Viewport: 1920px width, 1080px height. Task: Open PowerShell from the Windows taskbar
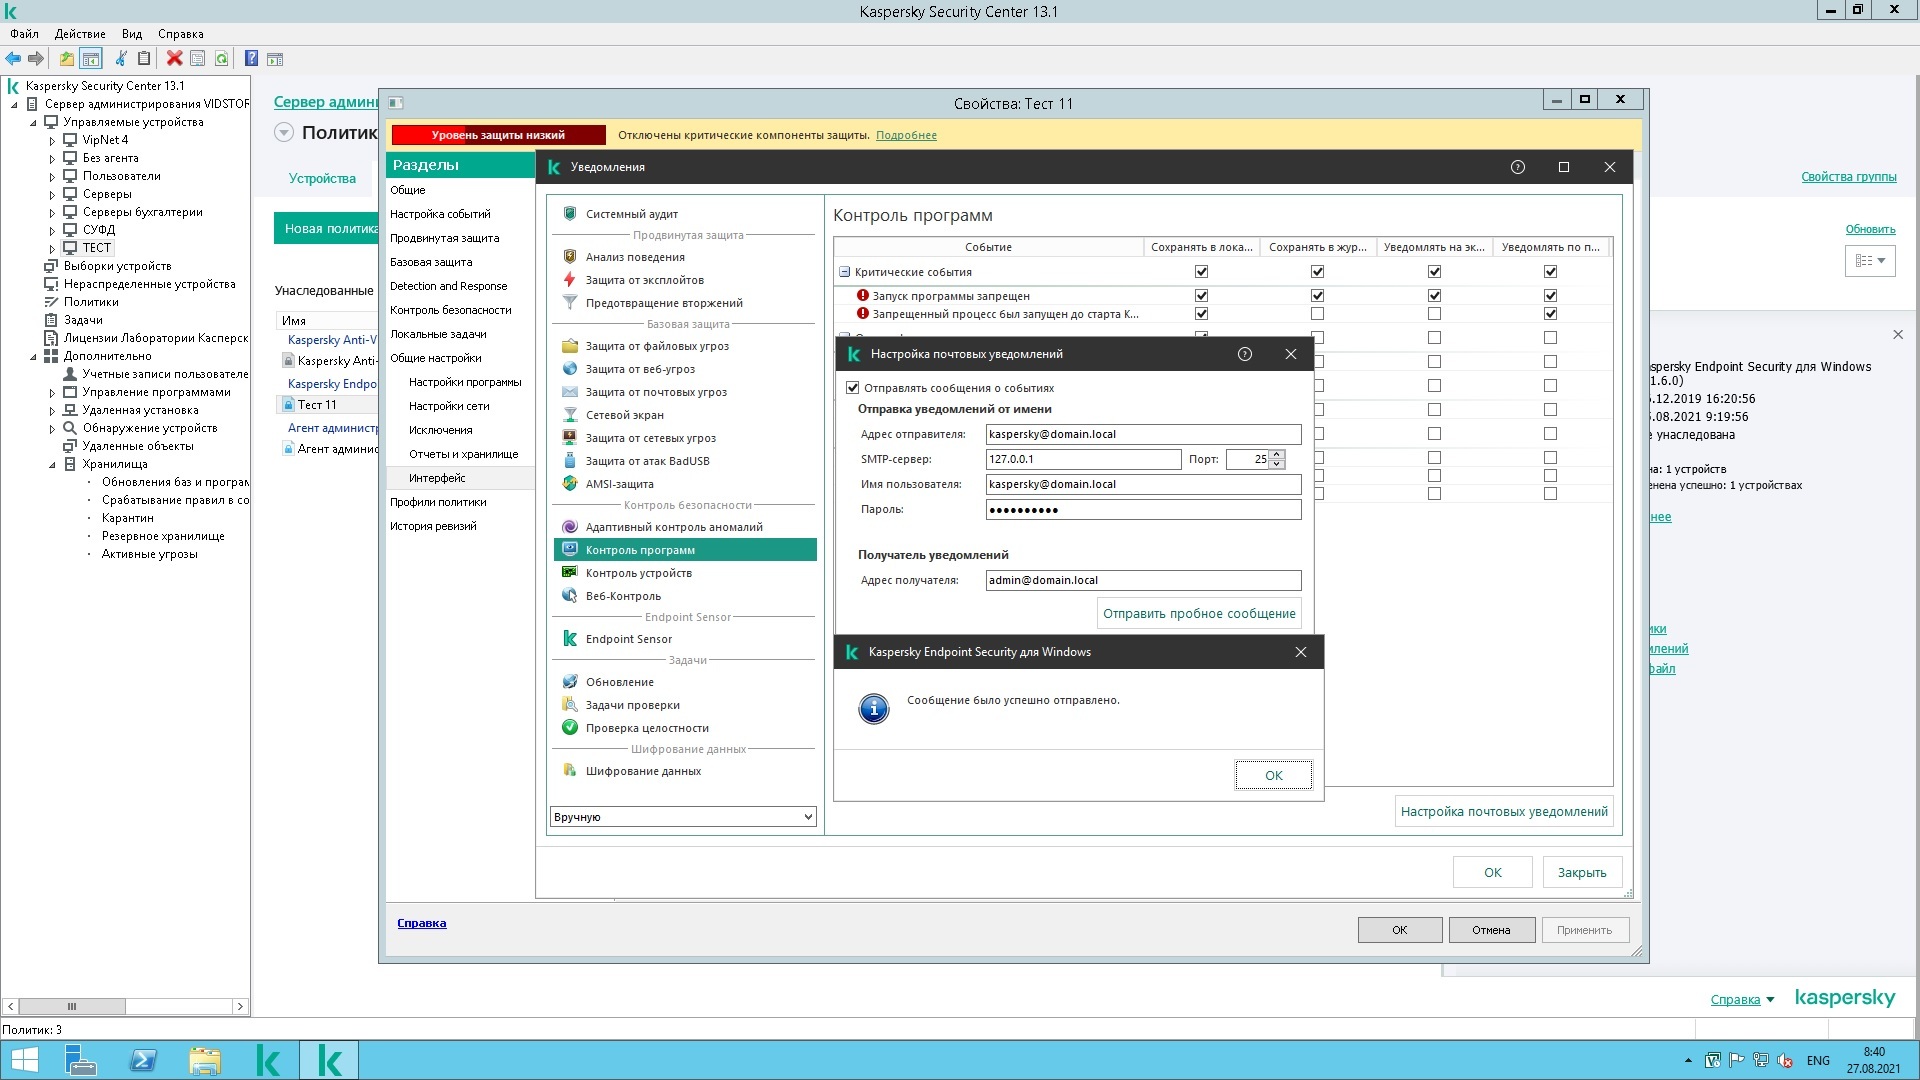coord(143,1060)
